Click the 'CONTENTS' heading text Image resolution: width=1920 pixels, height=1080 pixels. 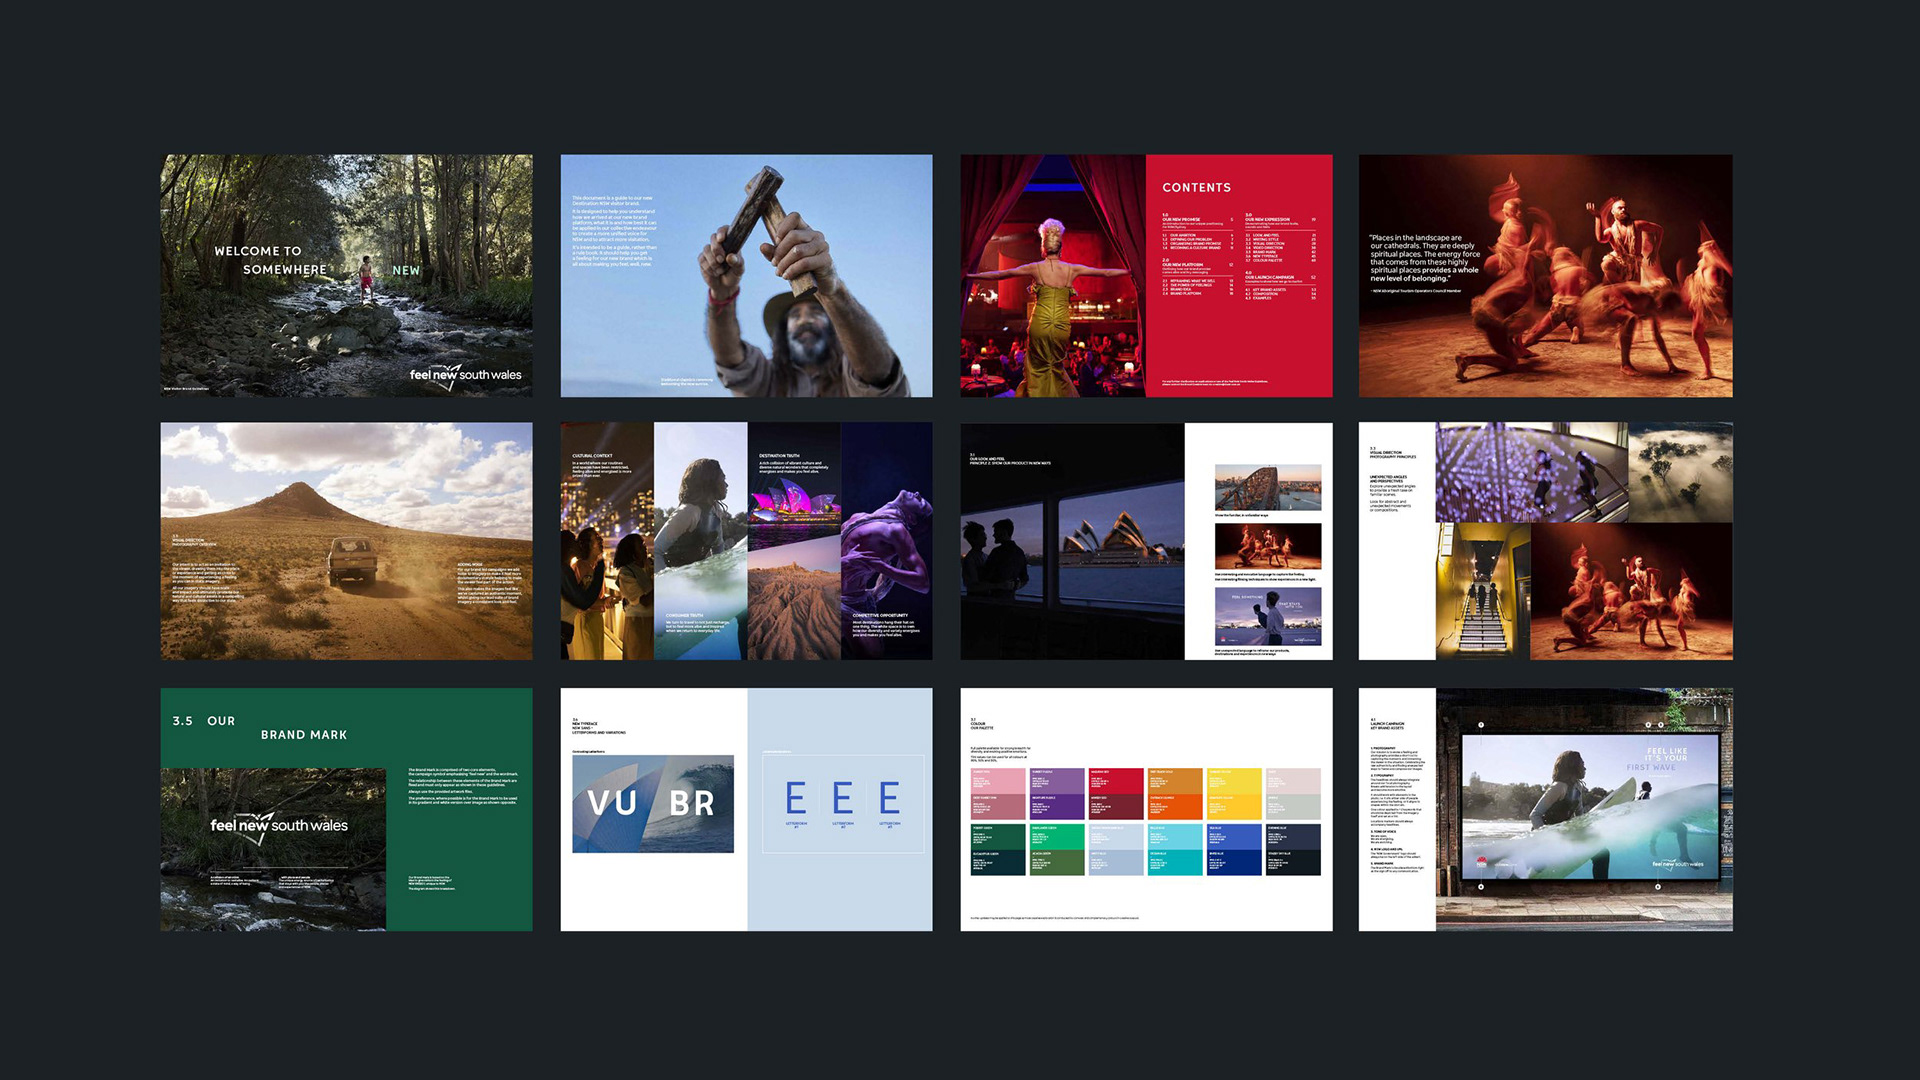1196,188
